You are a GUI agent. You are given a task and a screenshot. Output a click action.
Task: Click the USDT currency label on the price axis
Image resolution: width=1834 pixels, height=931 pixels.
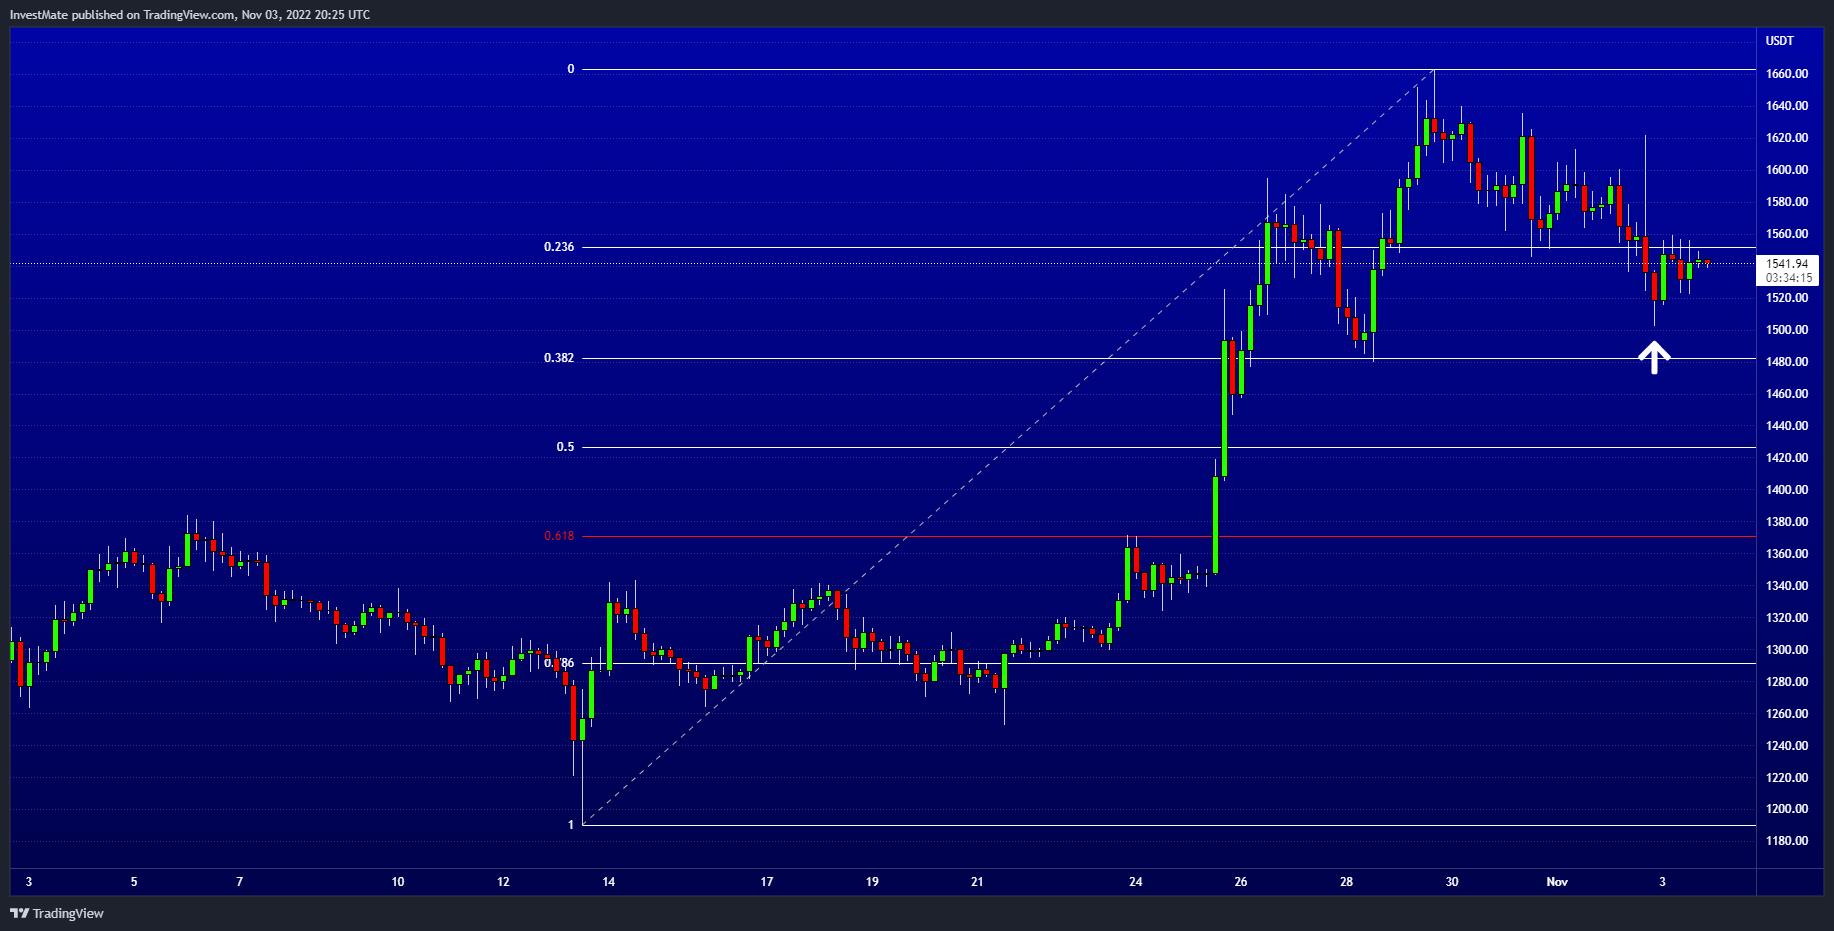[x=1780, y=41]
